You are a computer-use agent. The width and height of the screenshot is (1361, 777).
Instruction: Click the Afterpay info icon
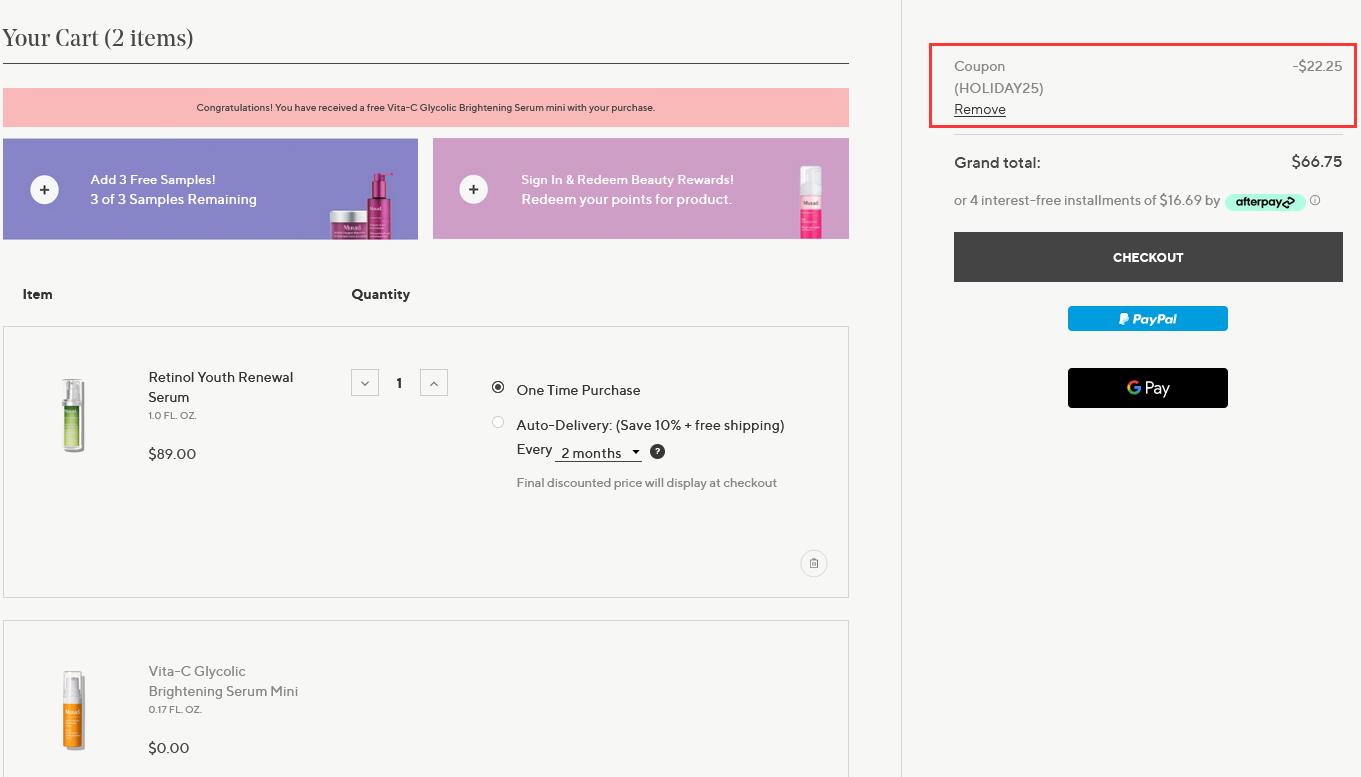coord(1315,200)
